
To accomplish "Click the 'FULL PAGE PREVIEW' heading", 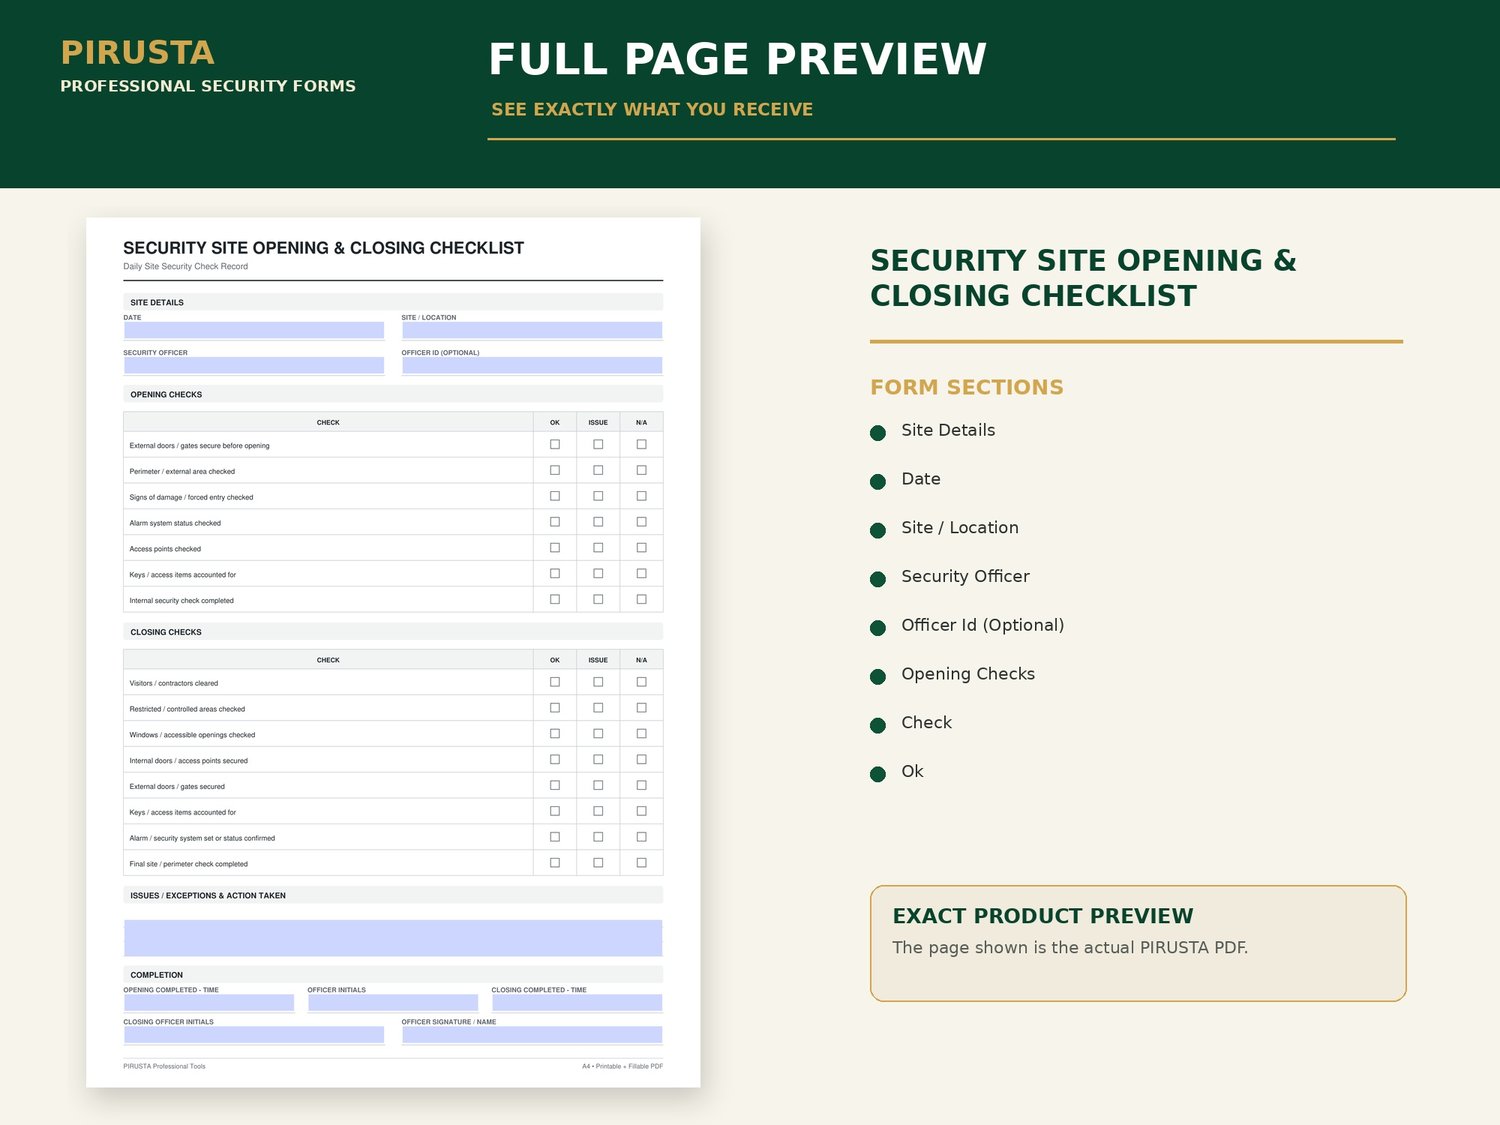I will (737, 59).
